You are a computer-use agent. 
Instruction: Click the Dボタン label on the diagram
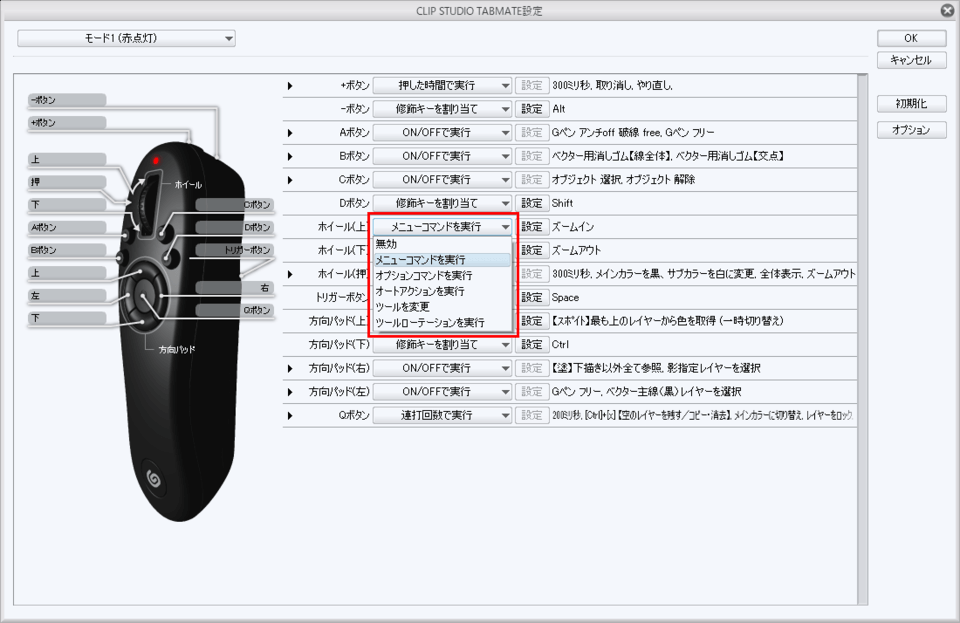coord(234,227)
